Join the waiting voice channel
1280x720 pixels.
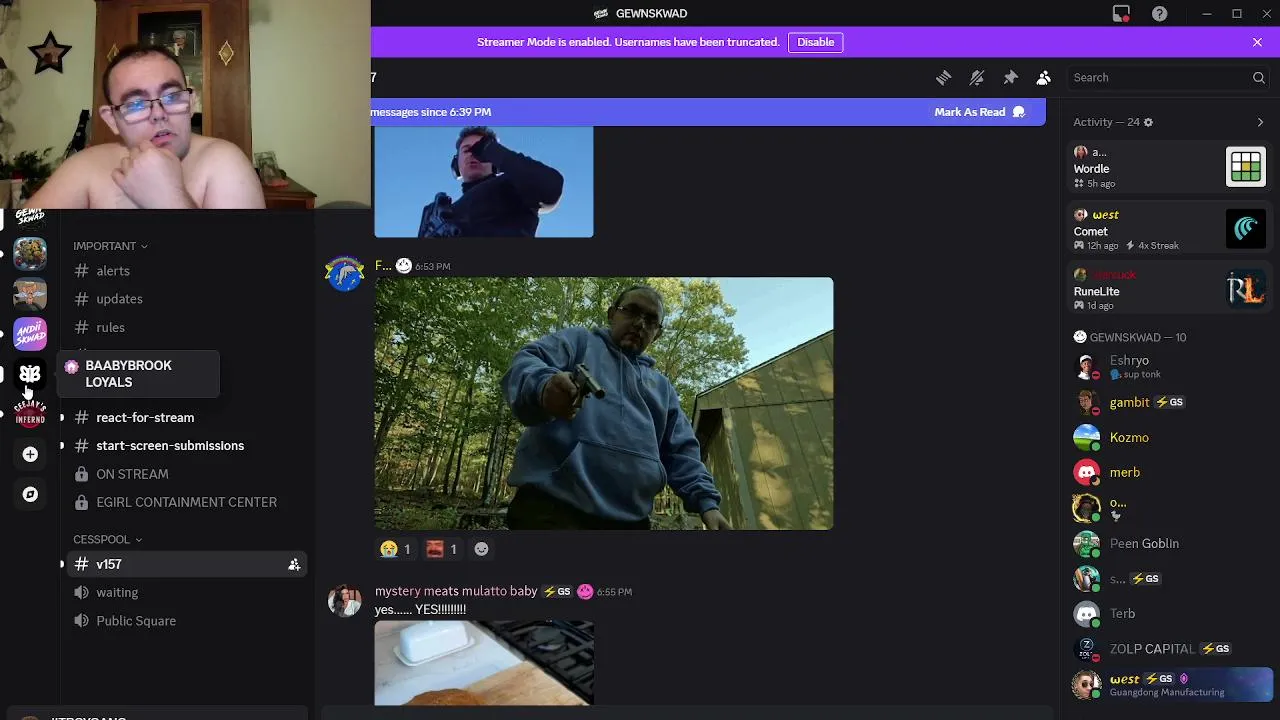point(187,592)
